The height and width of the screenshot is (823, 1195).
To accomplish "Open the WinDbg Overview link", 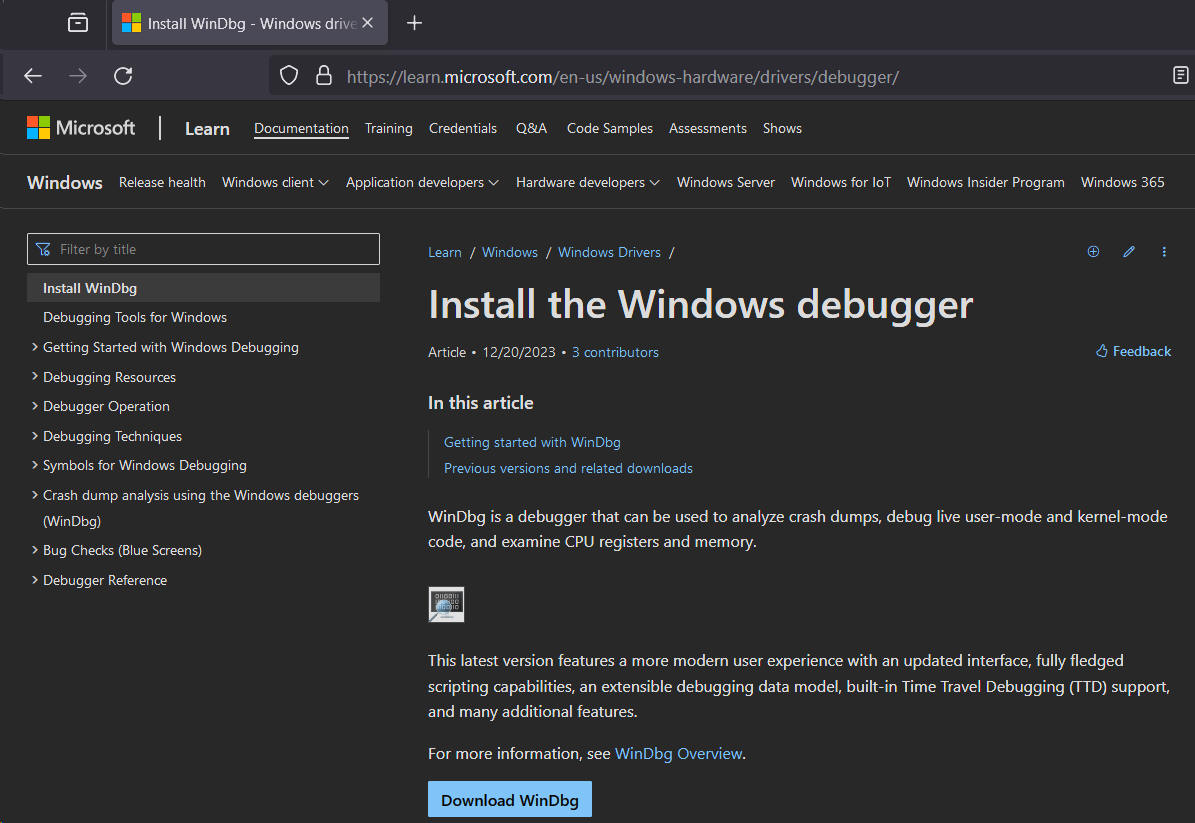I will pyautogui.click(x=678, y=754).
